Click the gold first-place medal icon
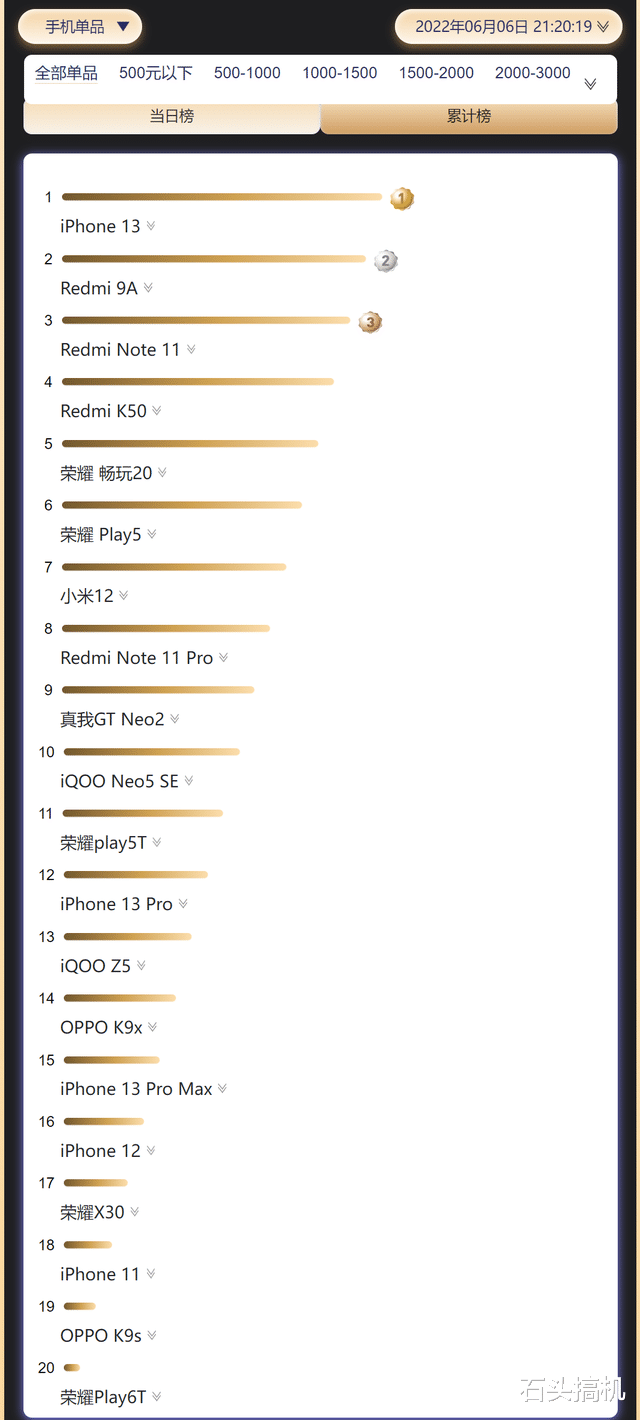 402,199
